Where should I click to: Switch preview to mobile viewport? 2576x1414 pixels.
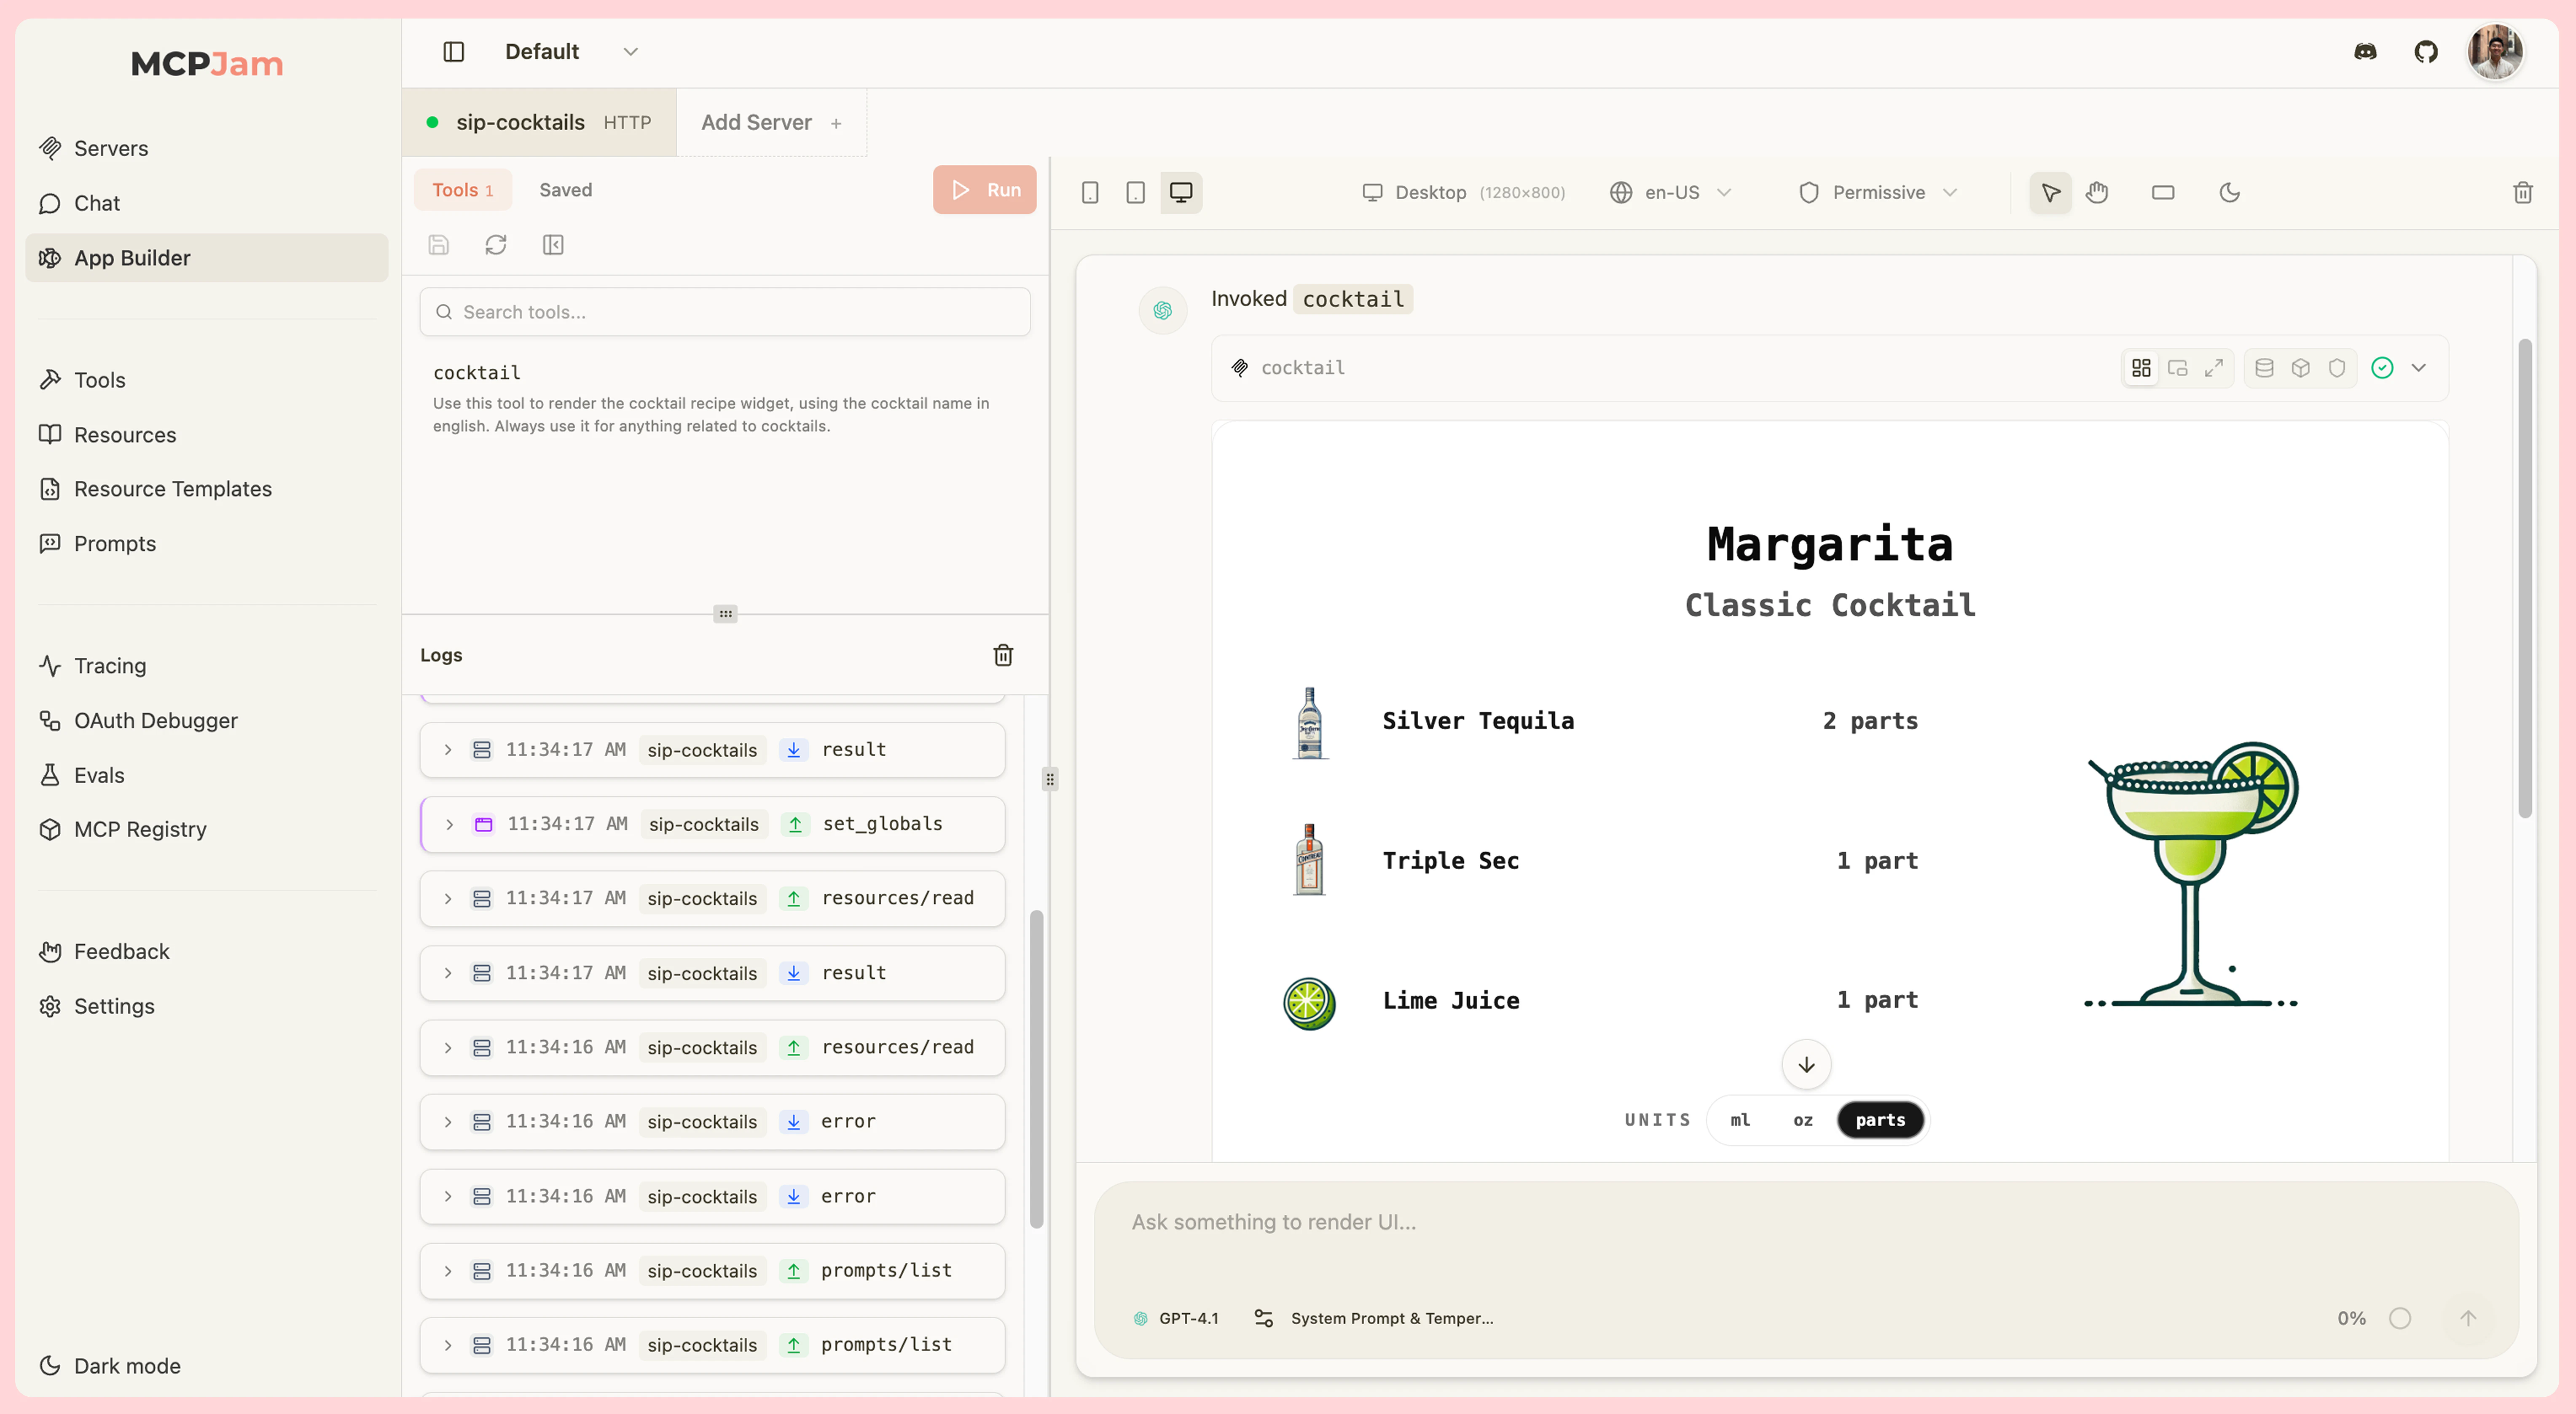click(x=1090, y=192)
